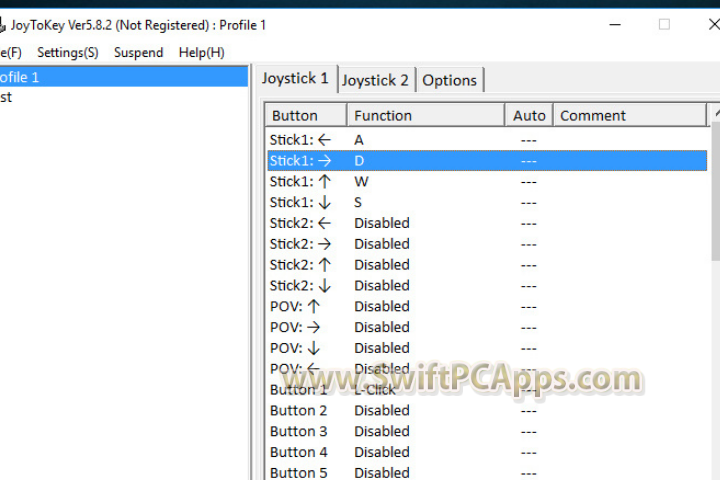The image size is (720, 480).
Task: Select the POV right arrow row
Action: pyautogui.click(x=487, y=327)
